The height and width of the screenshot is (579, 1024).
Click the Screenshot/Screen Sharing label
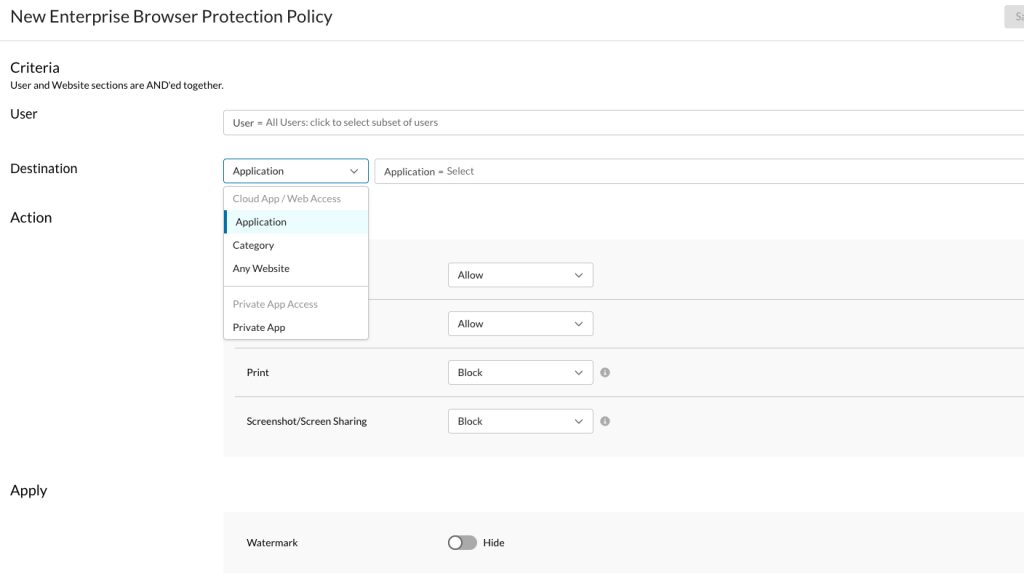click(306, 422)
